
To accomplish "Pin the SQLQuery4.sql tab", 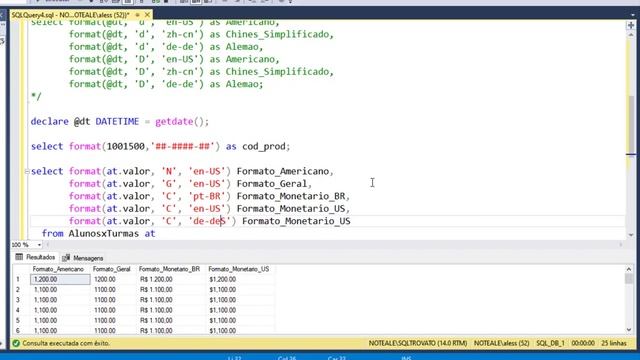I will click(138, 15).
